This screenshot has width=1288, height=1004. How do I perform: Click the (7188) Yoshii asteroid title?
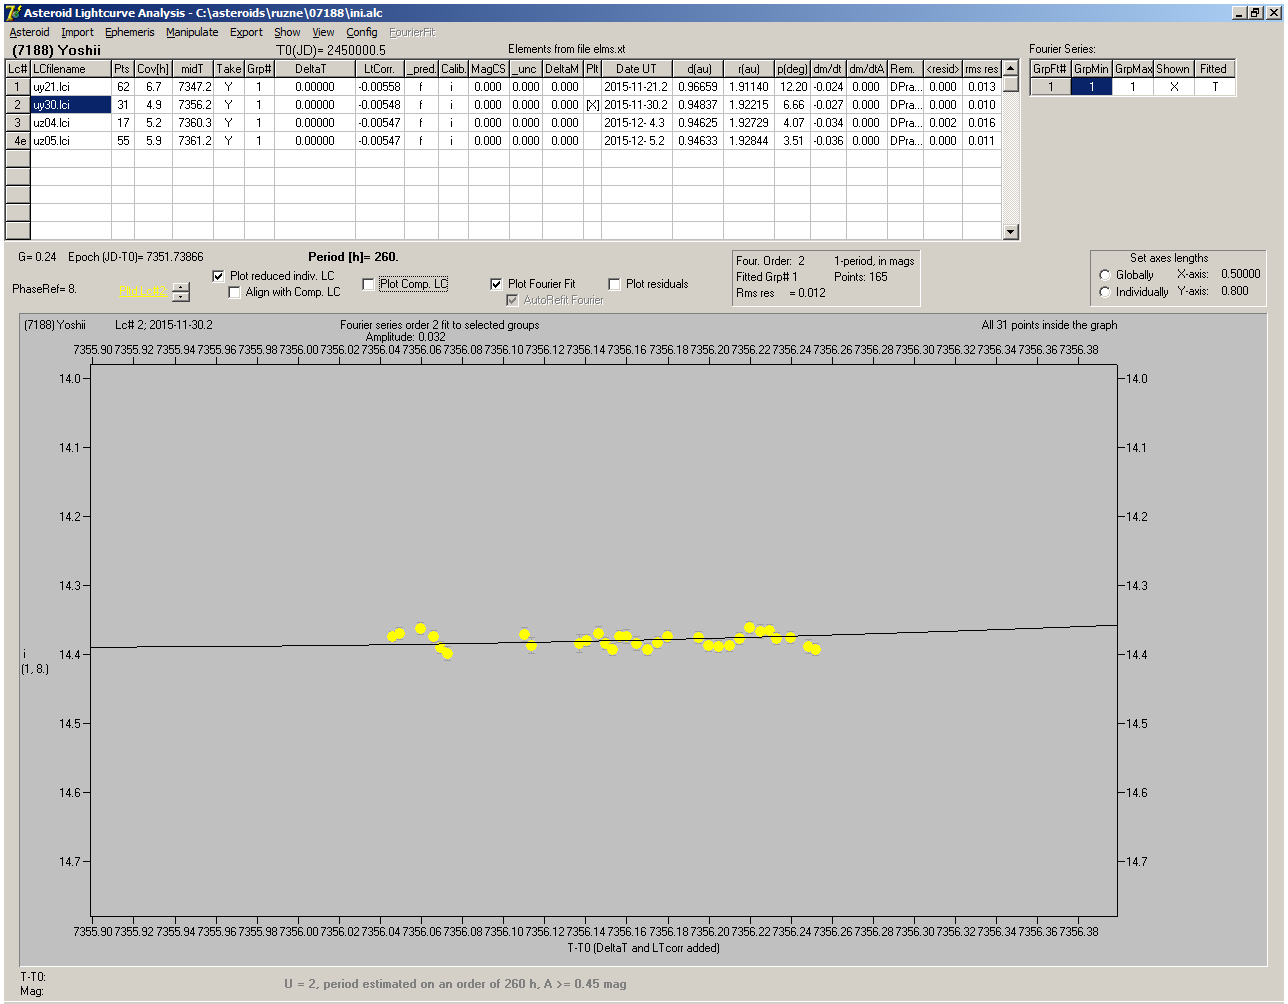click(x=57, y=50)
